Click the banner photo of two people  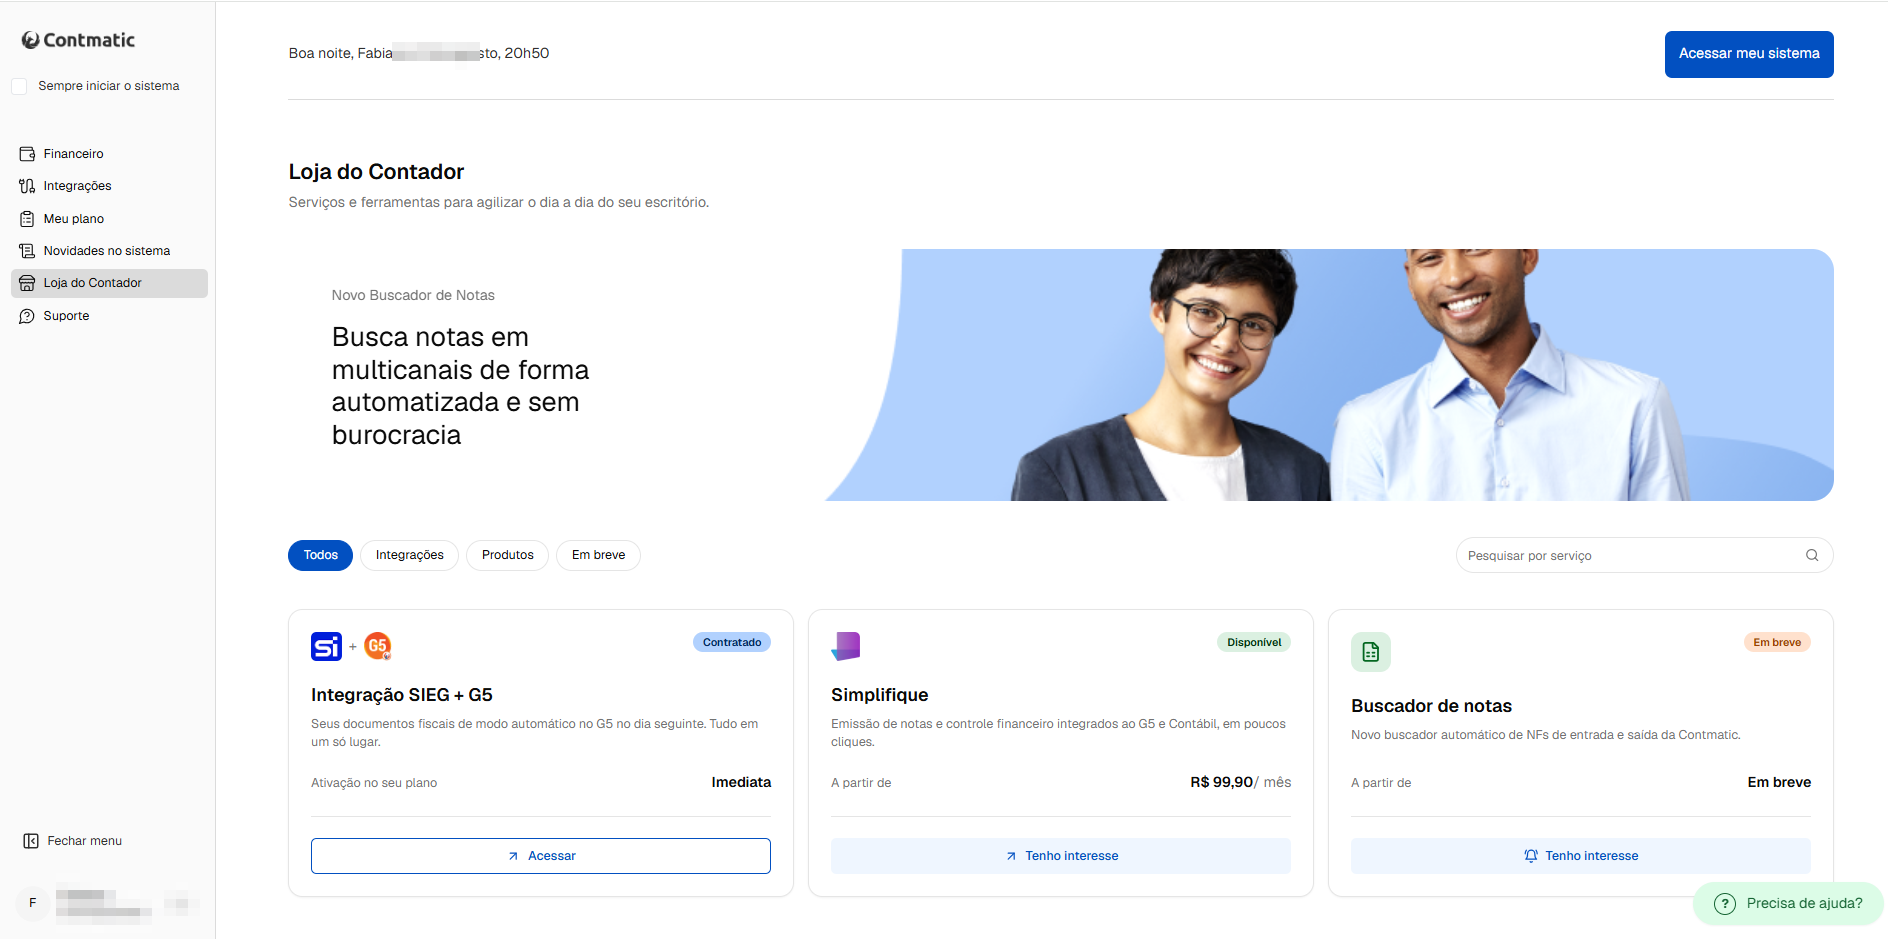1330,375
